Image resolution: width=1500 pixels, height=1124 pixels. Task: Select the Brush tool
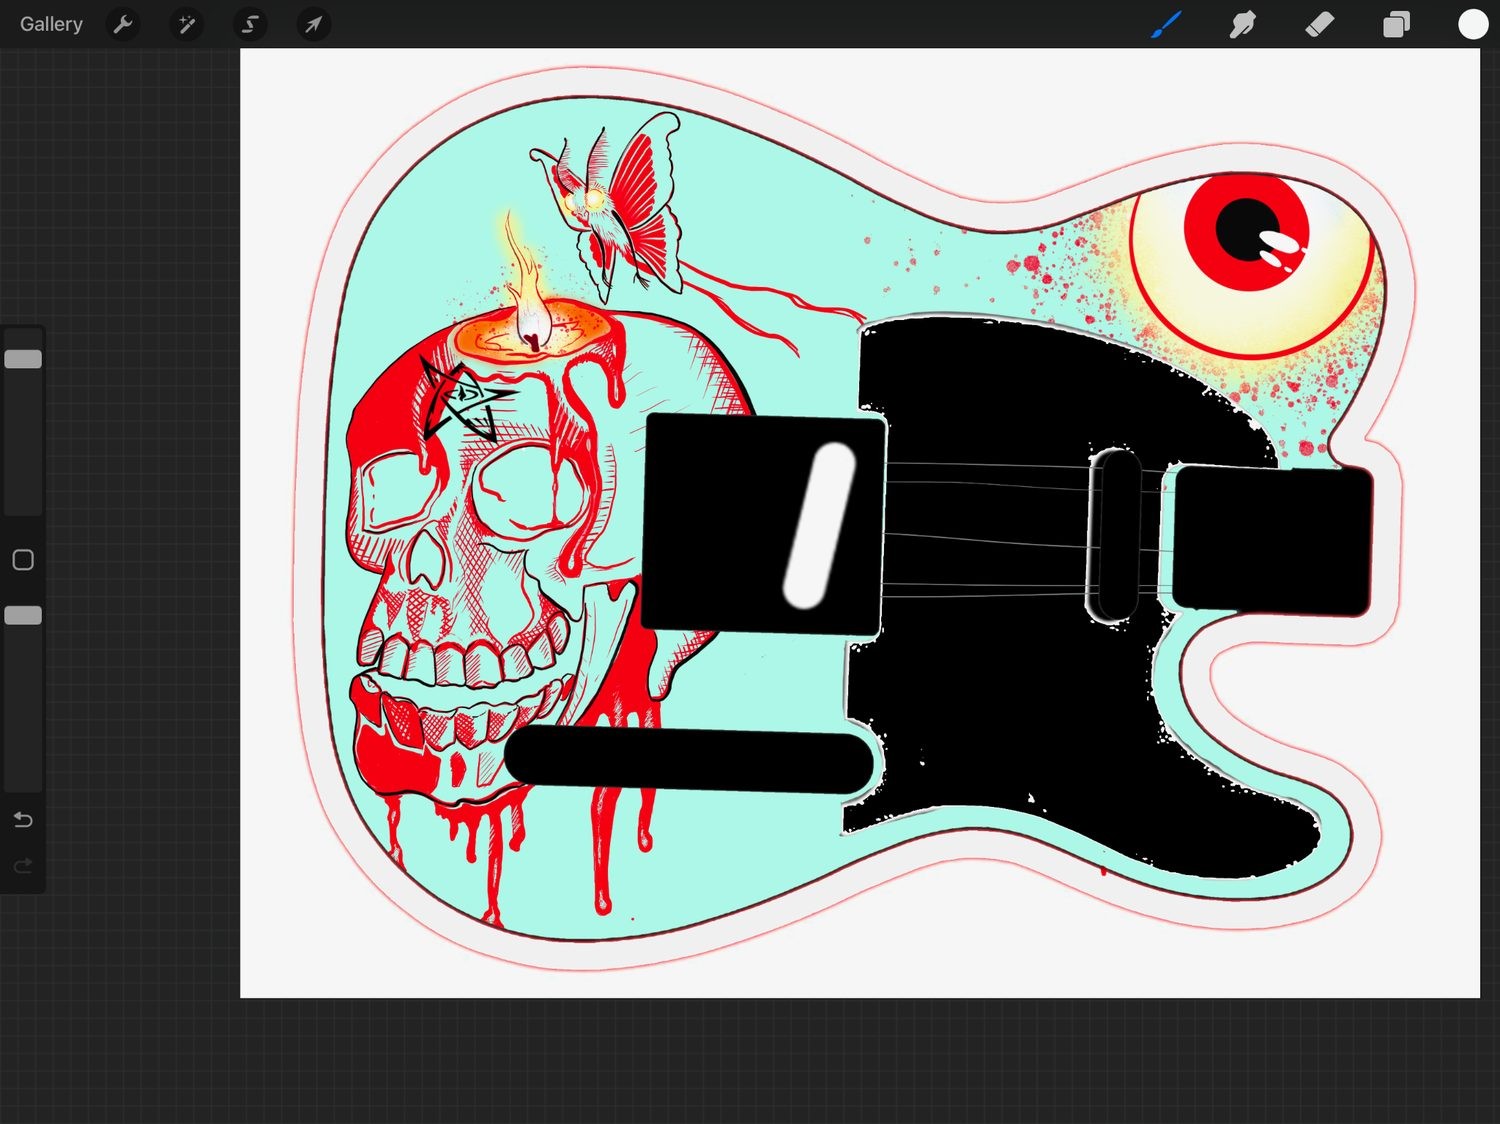(1166, 24)
